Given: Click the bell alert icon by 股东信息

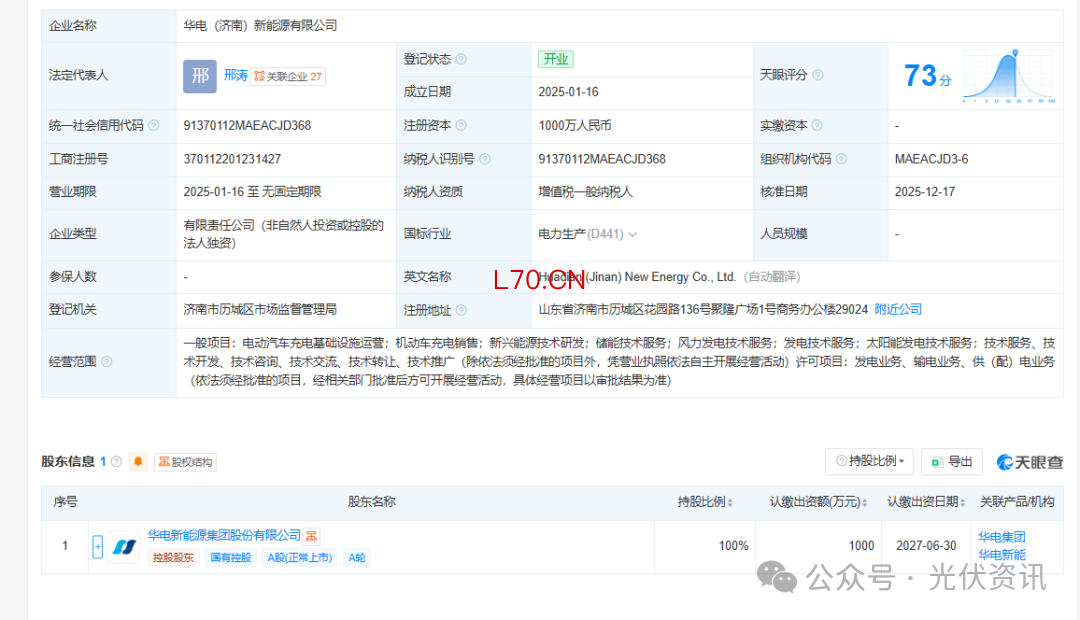Looking at the screenshot, I should pos(138,462).
